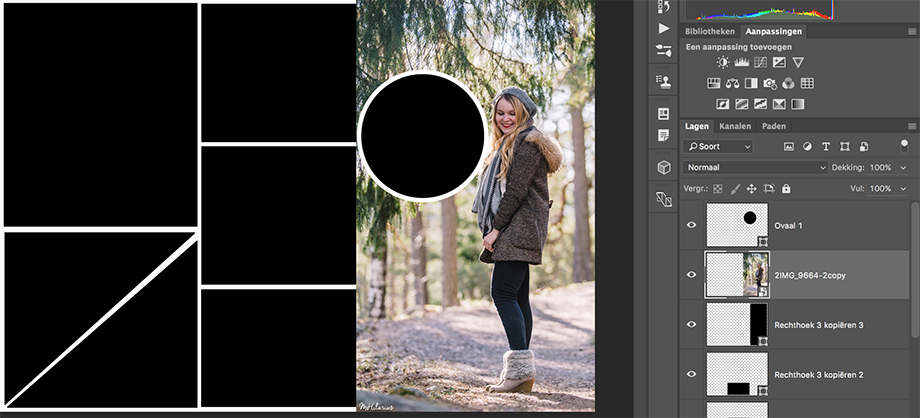
Task: Add a Brightness/Contrast adjustment
Action: pos(723,62)
